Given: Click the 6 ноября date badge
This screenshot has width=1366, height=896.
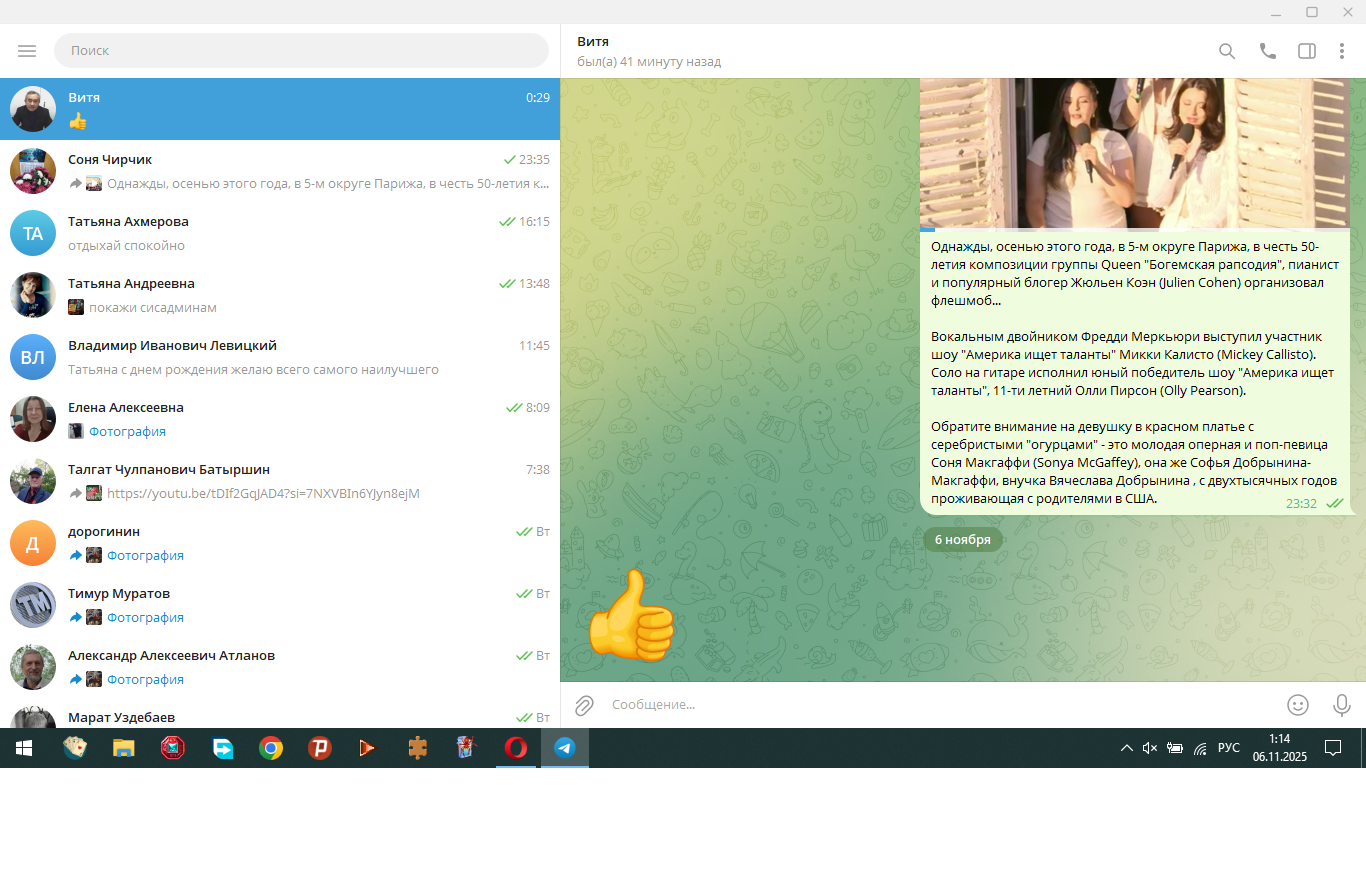Looking at the screenshot, I should (963, 540).
